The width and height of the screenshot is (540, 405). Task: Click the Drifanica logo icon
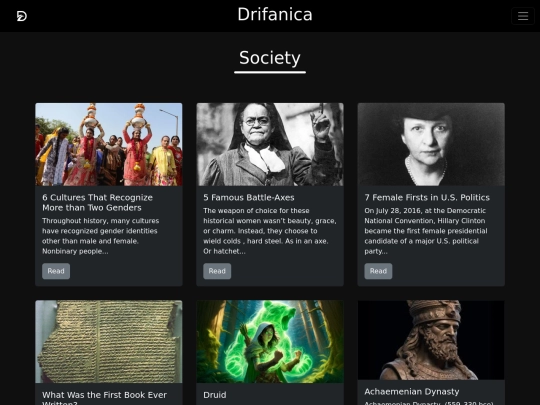22,16
